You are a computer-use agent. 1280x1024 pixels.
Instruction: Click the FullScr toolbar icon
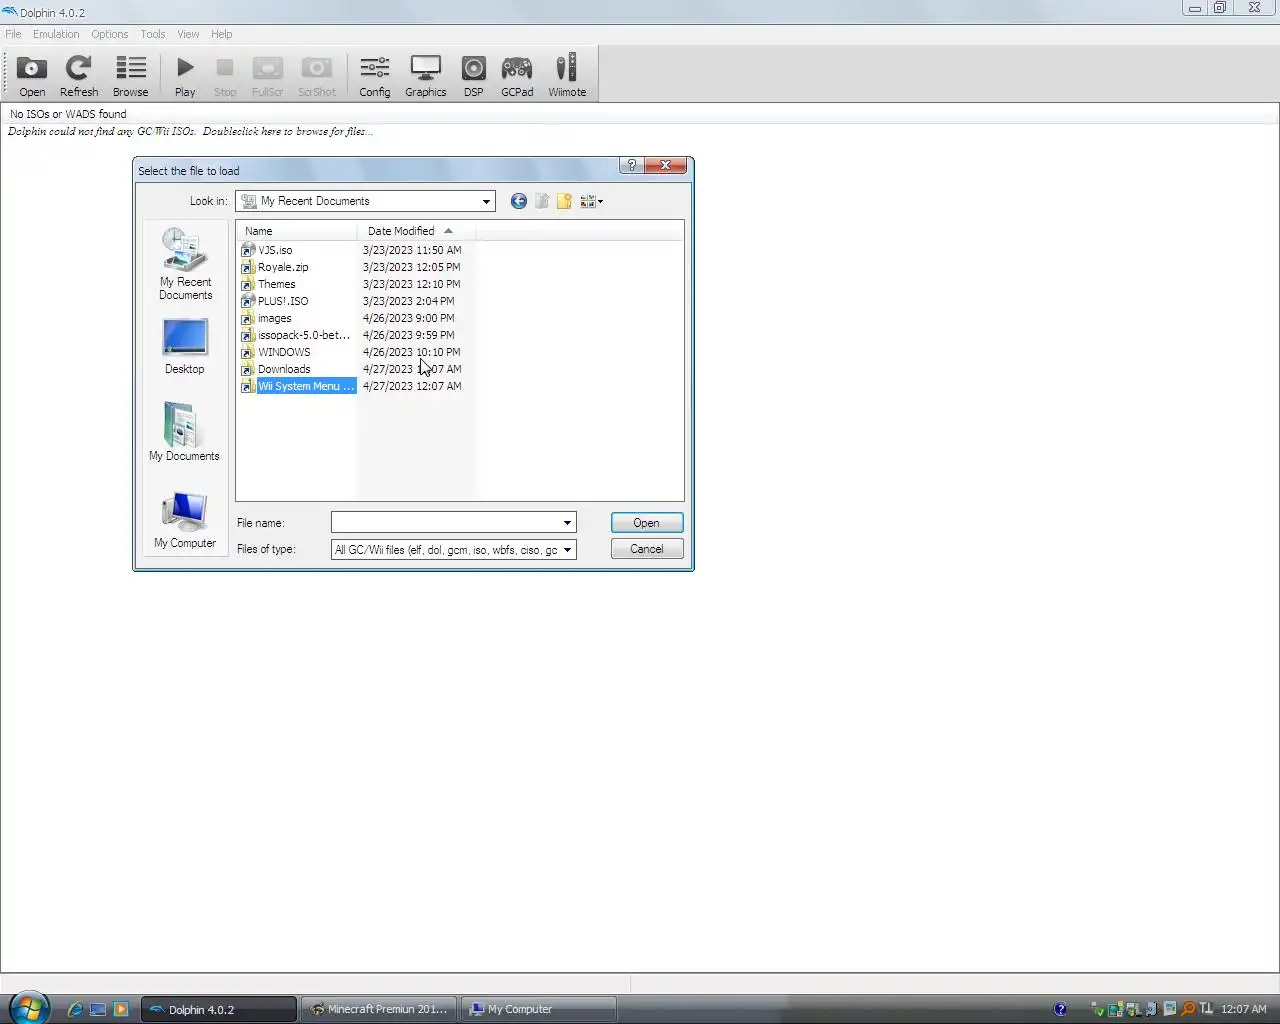coord(267,76)
